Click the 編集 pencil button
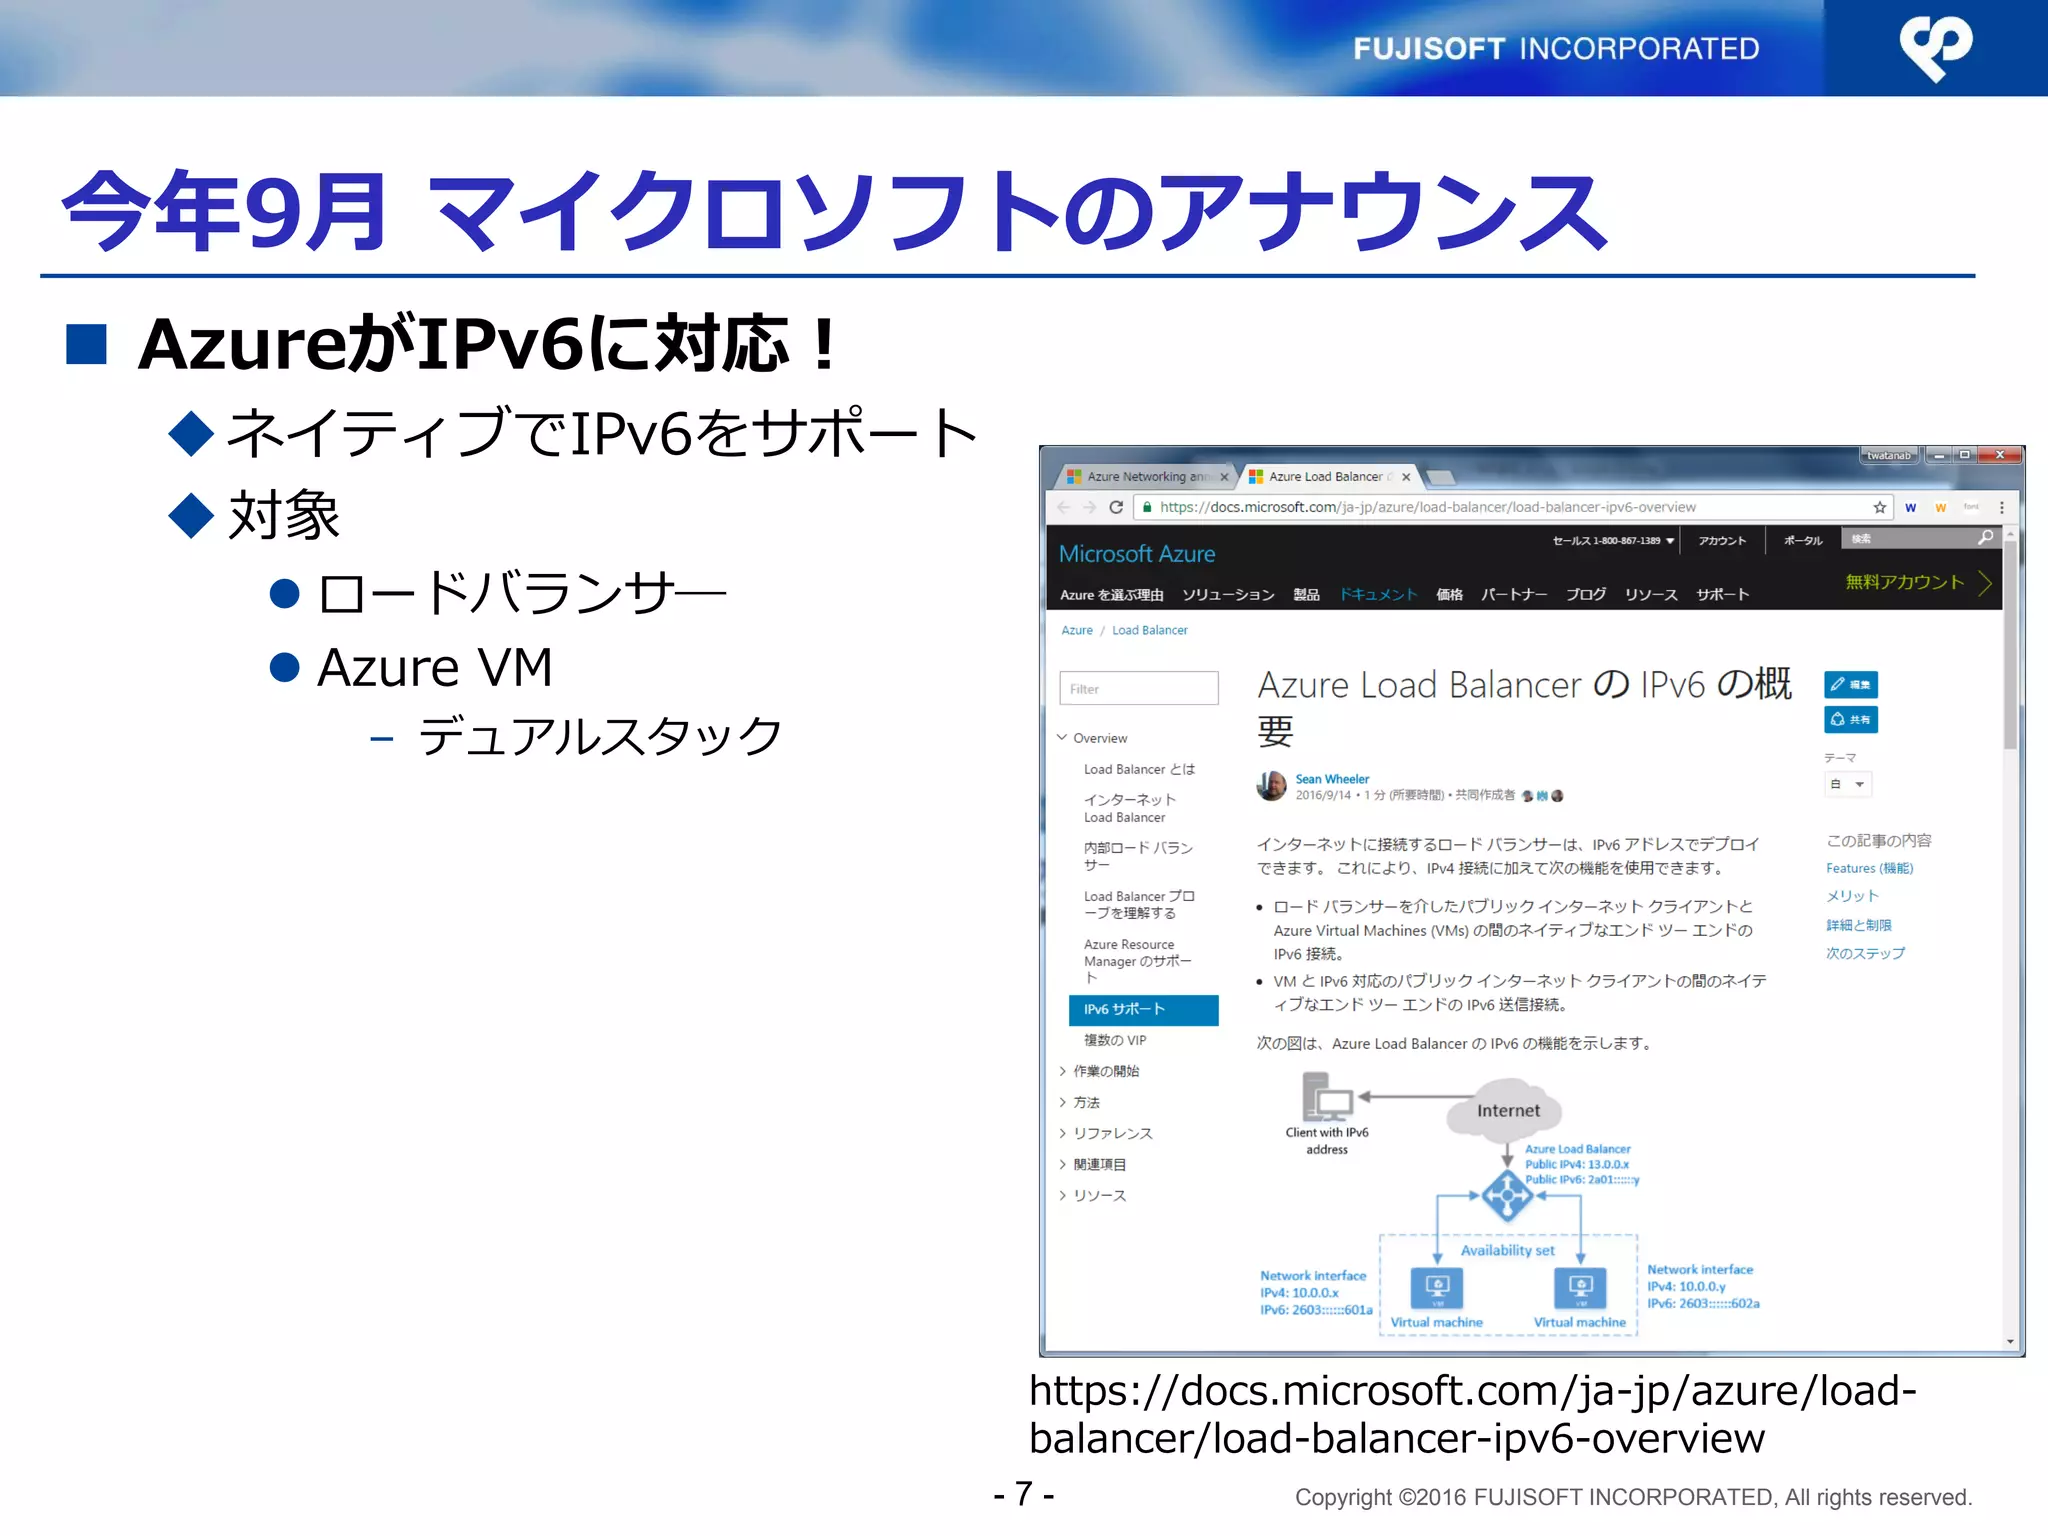2048x1536 pixels. click(x=1850, y=684)
